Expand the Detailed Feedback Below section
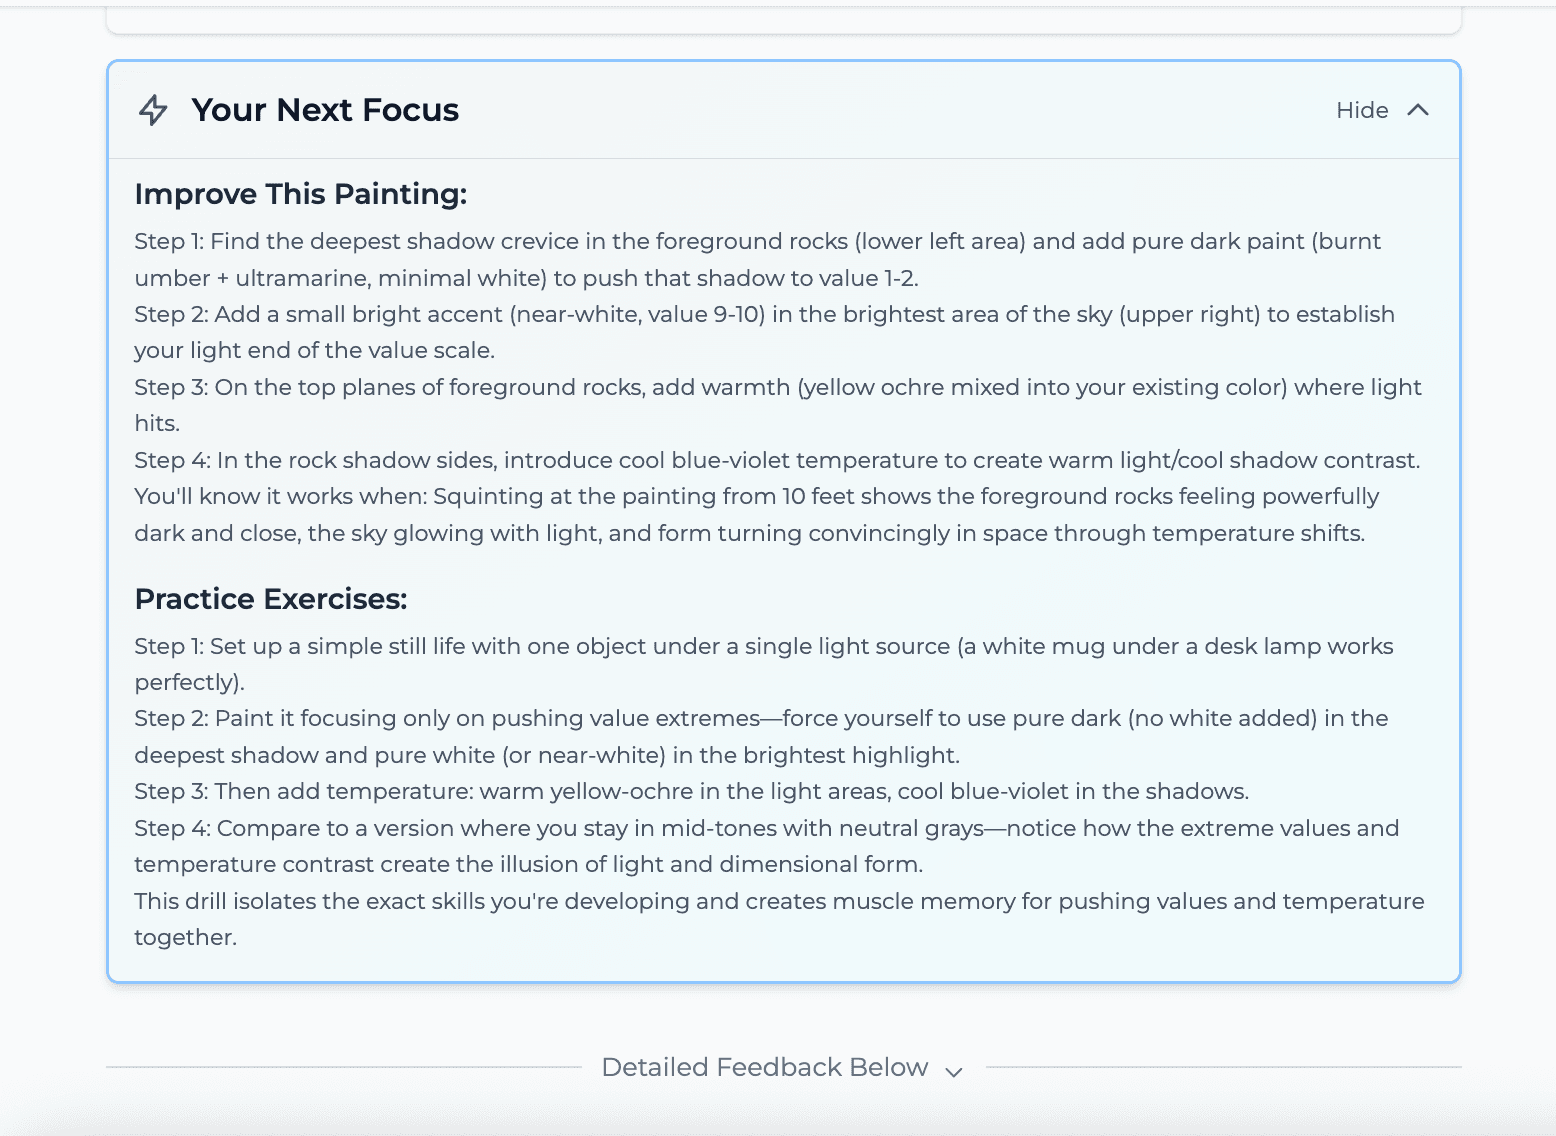 point(765,1067)
